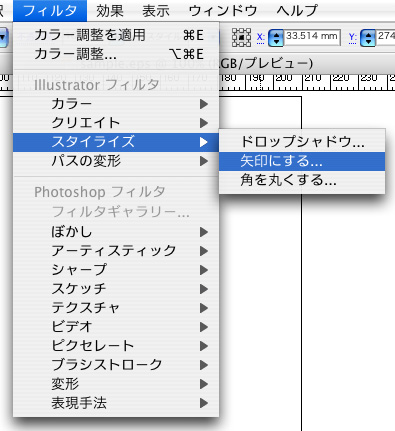
Task: Choose カラー調整... menu item
Action: pyautogui.click(x=116, y=54)
